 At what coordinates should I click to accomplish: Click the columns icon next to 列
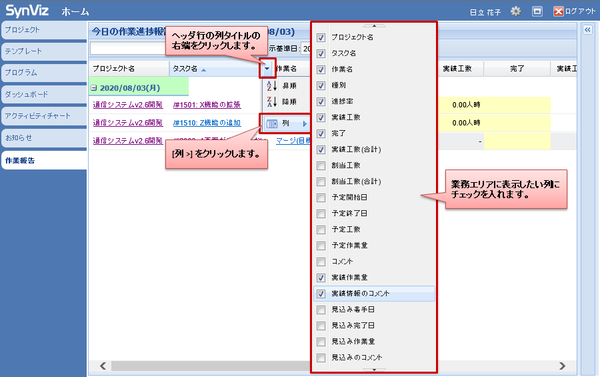[272, 124]
